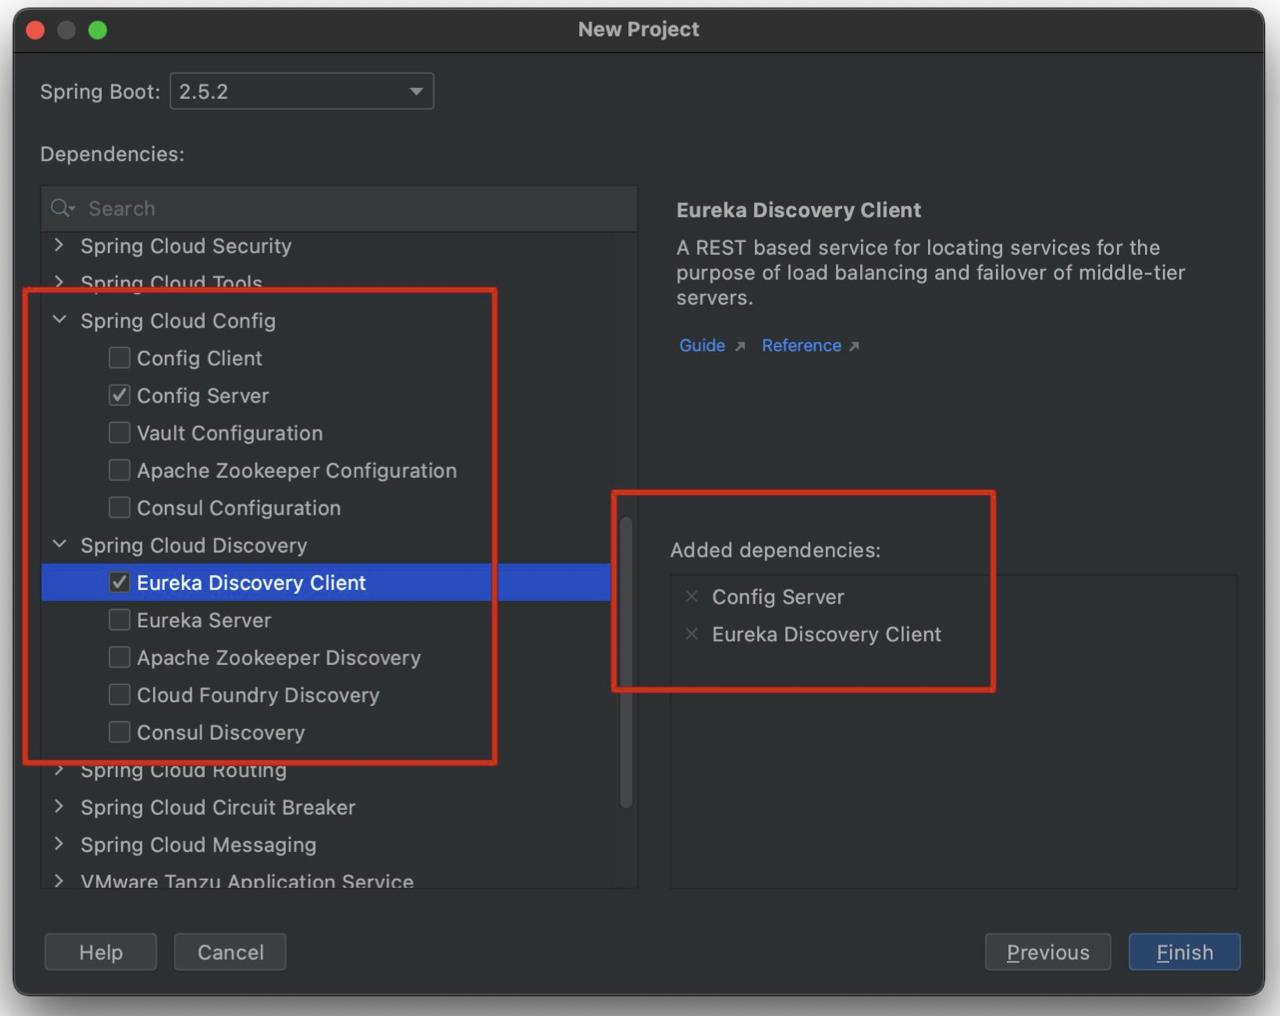This screenshot has width=1280, height=1016.
Task: Click the Guide external link arrow icon
Action: pyautogui.click(x=740, y=346)
